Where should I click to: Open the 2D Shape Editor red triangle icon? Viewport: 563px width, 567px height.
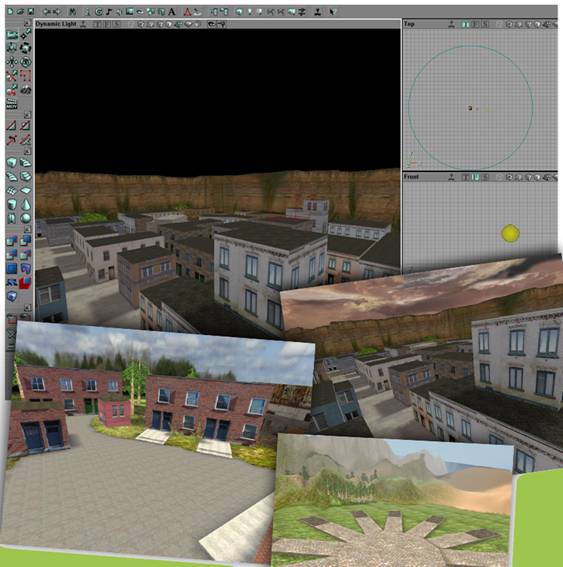point(187,12)
